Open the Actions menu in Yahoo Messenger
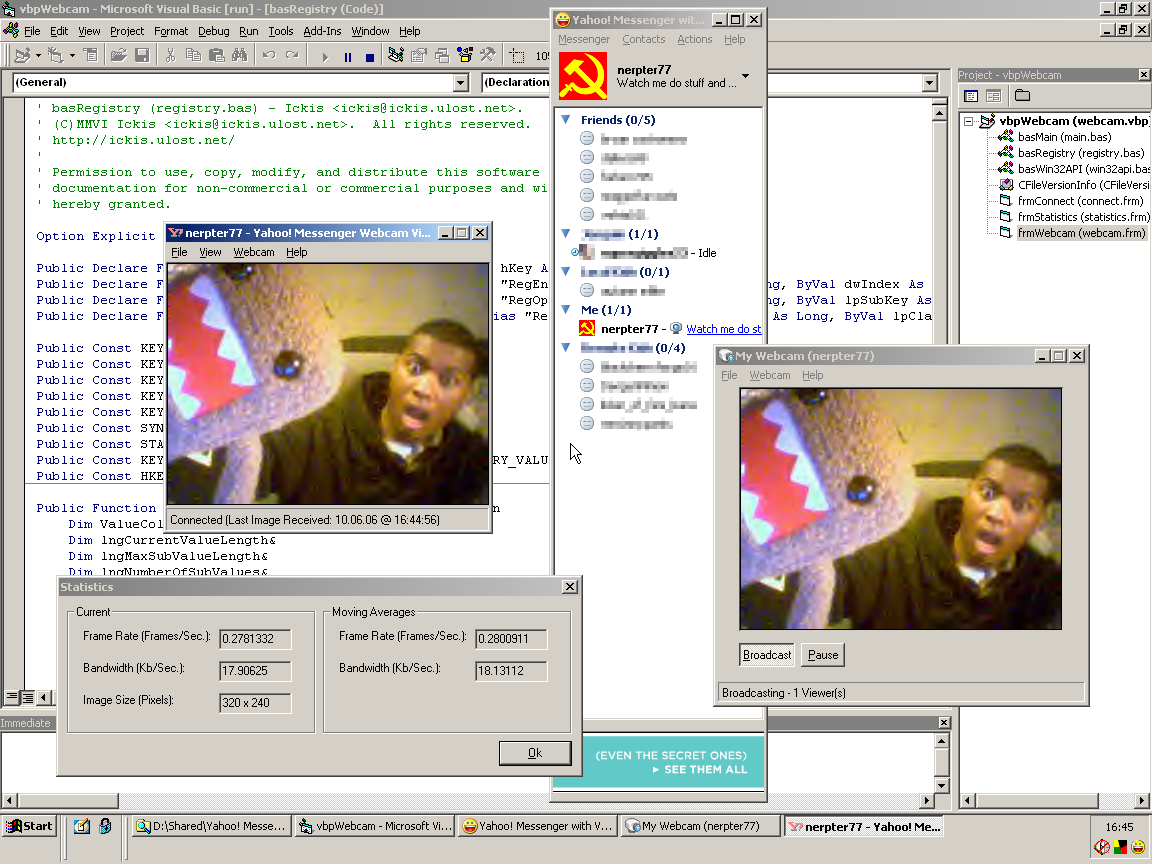 tap(694, 39)
